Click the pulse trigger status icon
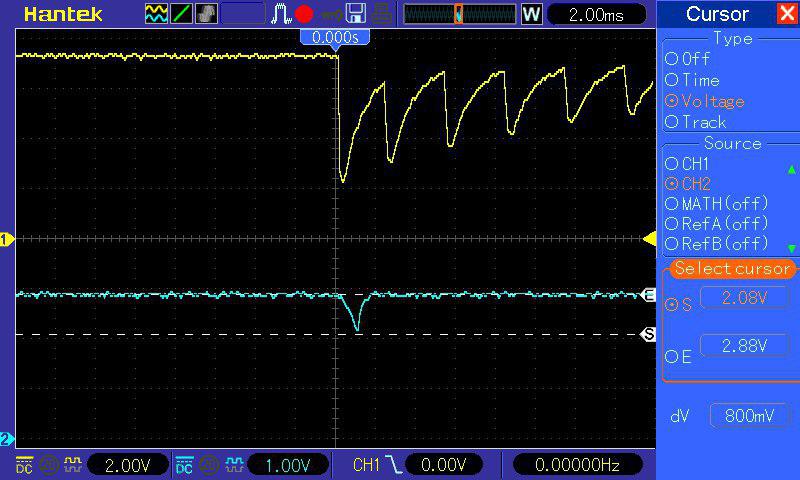 280,14
